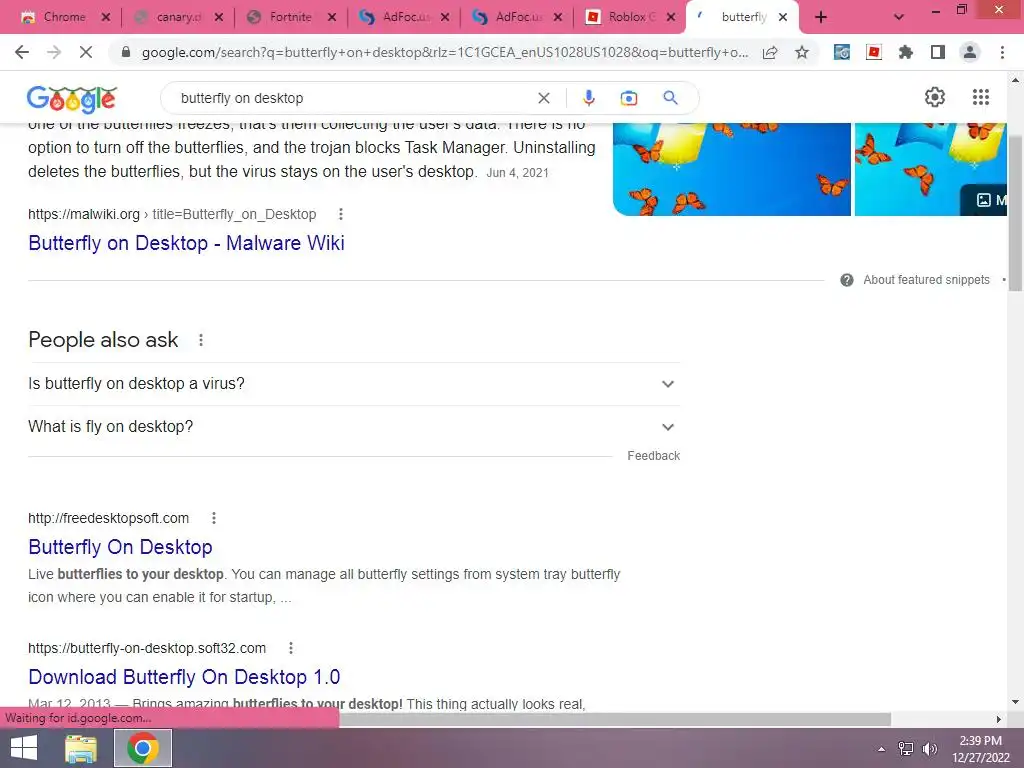Close the Fortnite tab
Screen dimensions: 1024x768
pyautogui.click(x=332, y=18)
